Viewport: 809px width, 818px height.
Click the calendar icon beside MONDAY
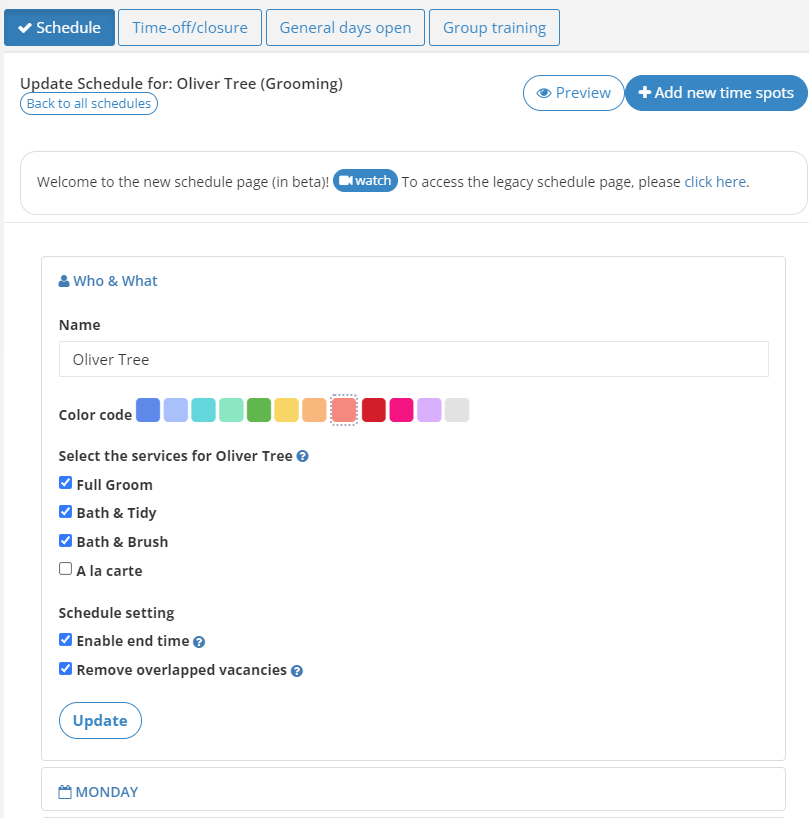pos(65,791)
